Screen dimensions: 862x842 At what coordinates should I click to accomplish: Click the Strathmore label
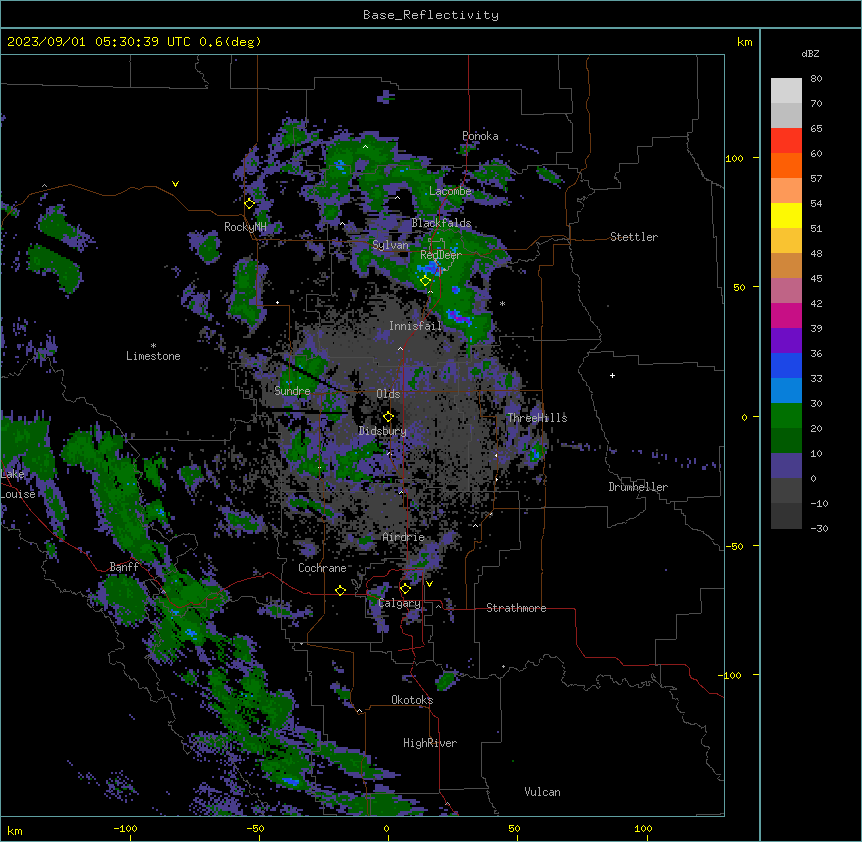[x=516, y=608]
